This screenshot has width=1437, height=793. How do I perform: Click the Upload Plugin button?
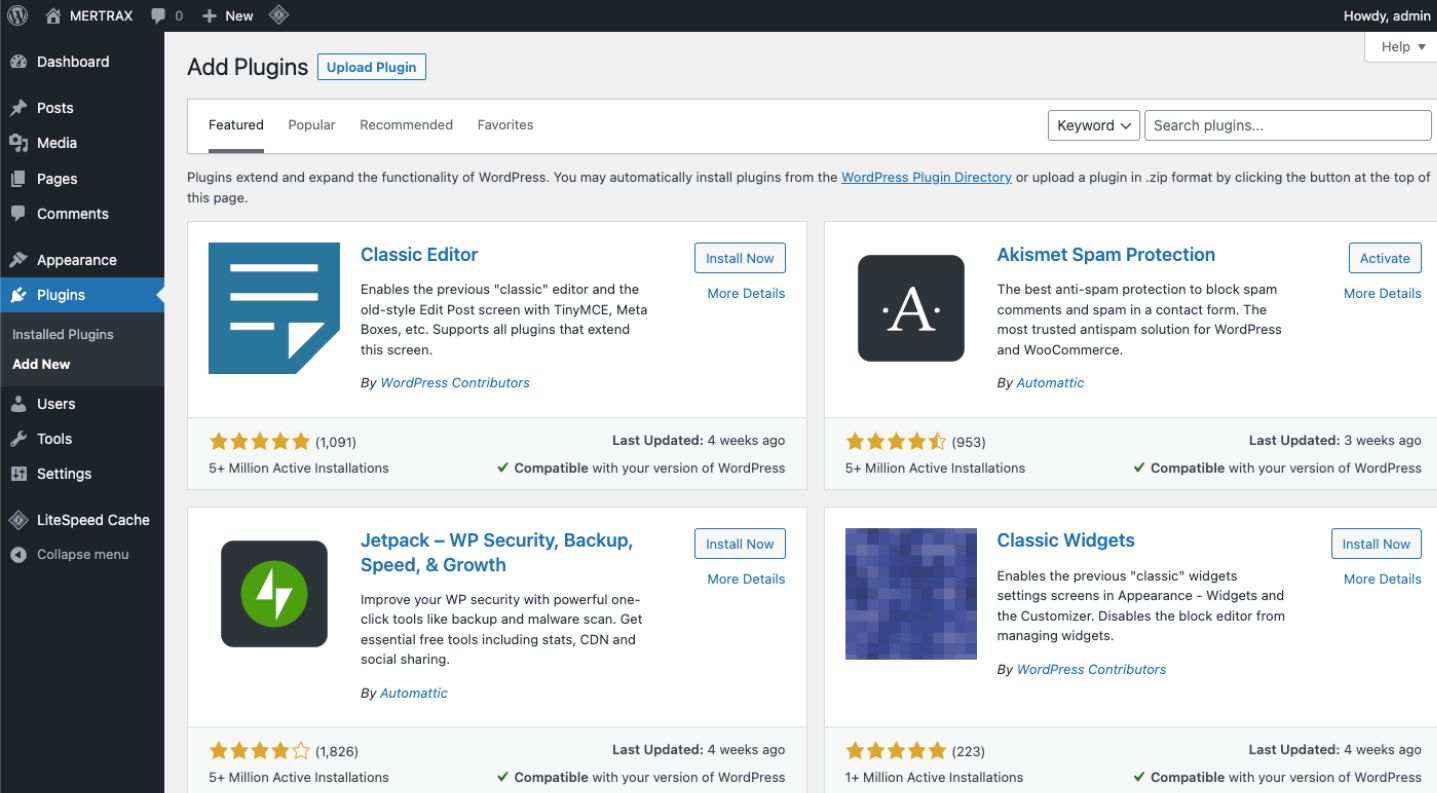pyautogui.click(x=372, y=67)
